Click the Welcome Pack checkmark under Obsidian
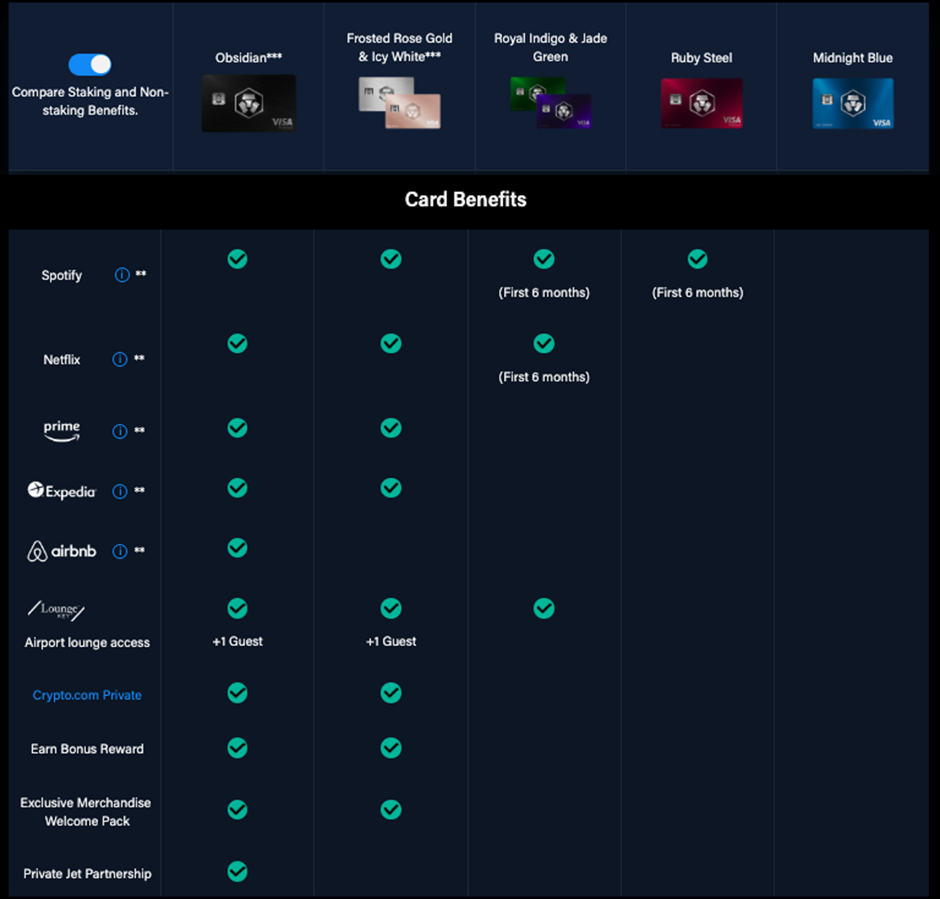 click(237, 810)
